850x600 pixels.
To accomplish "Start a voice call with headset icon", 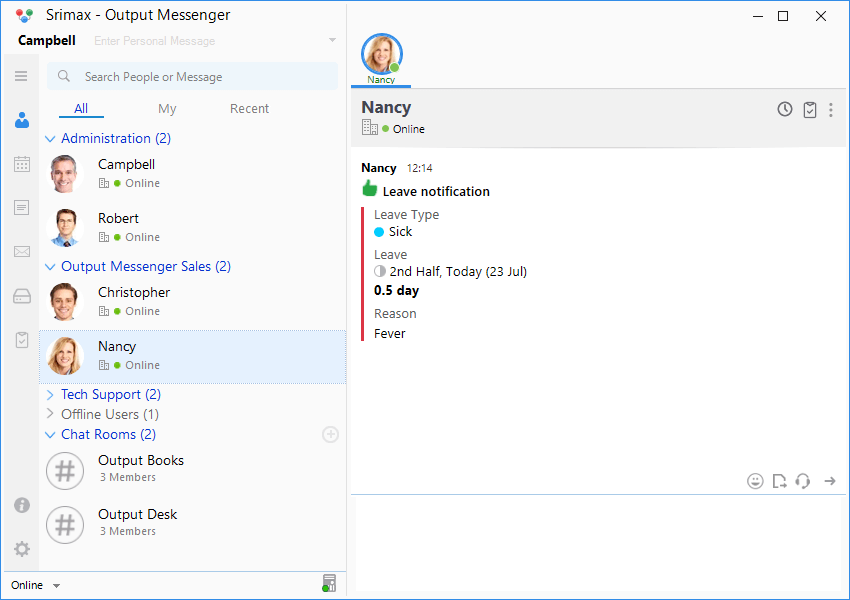I will tap(803, 481).
